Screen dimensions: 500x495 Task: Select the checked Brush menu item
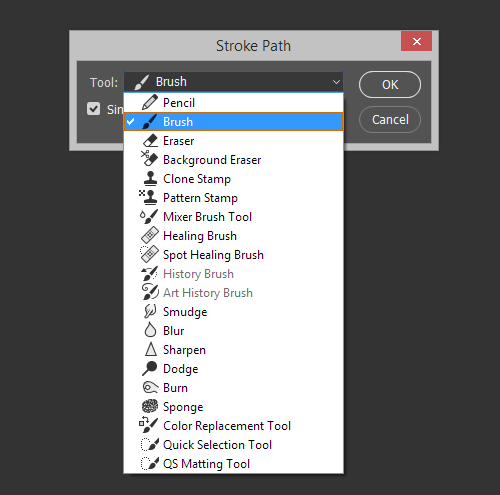[x=233, y=122]
